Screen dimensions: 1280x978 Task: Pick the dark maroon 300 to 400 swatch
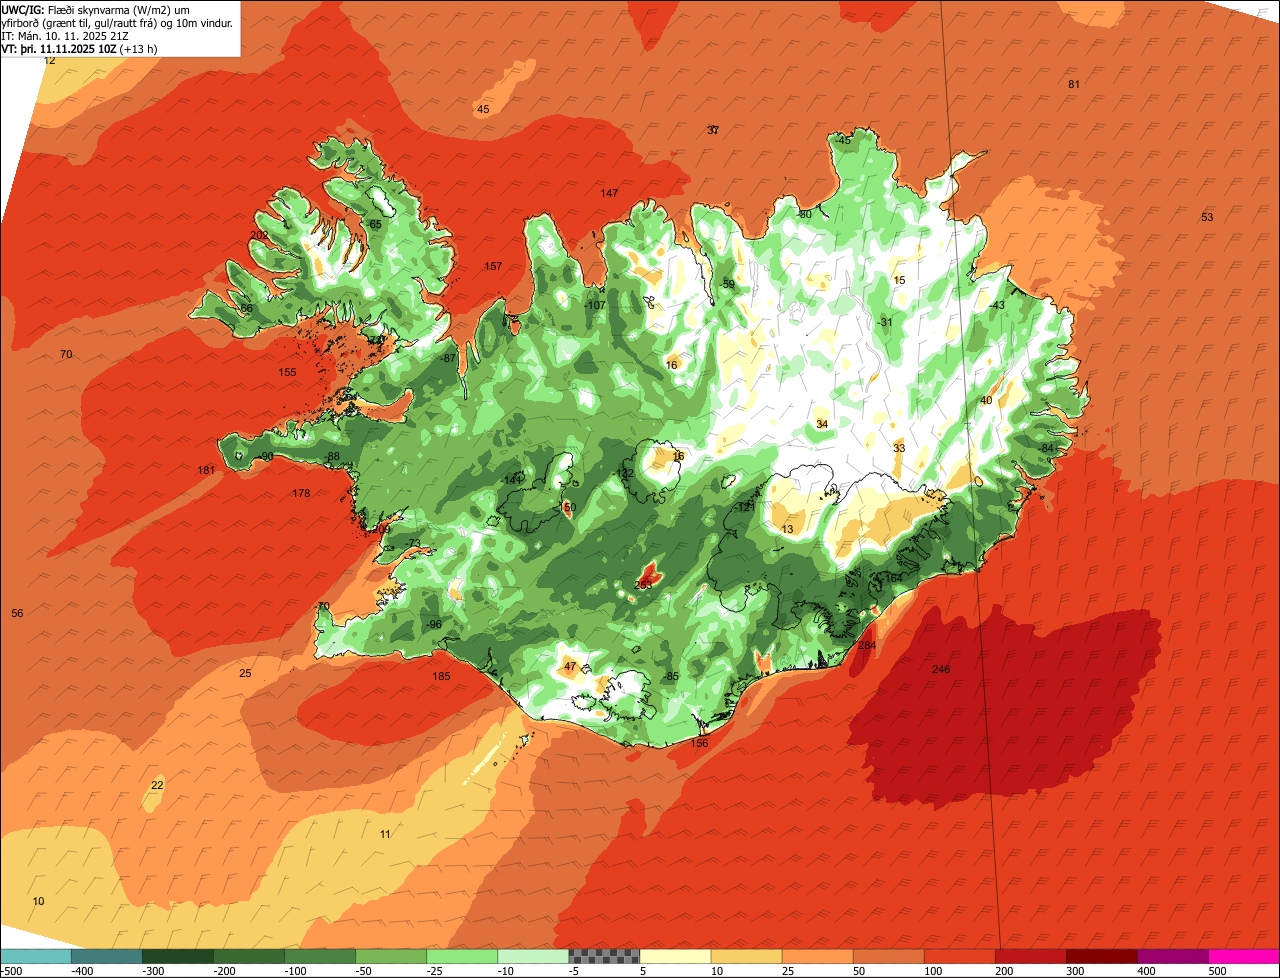[1101, 956]
